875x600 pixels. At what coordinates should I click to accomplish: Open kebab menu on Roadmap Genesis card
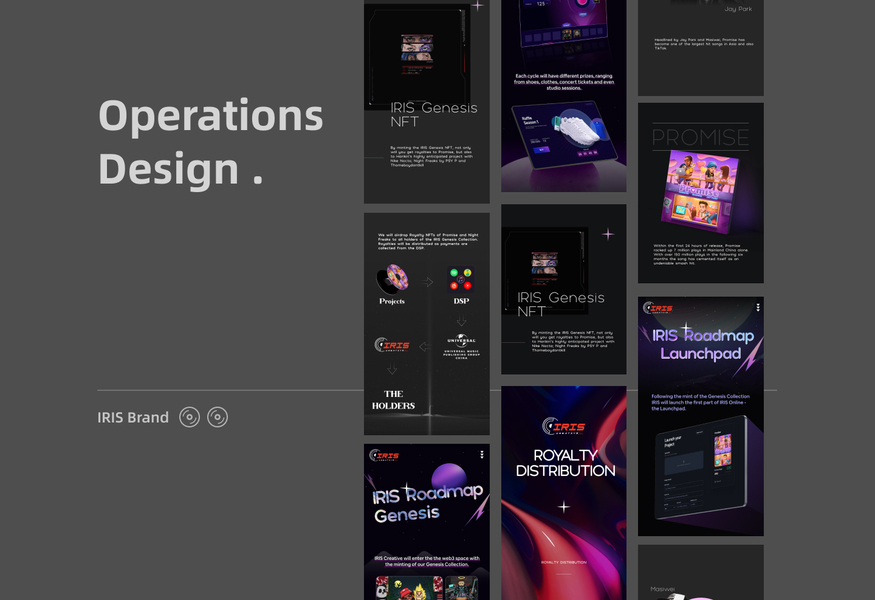point(482,455)
